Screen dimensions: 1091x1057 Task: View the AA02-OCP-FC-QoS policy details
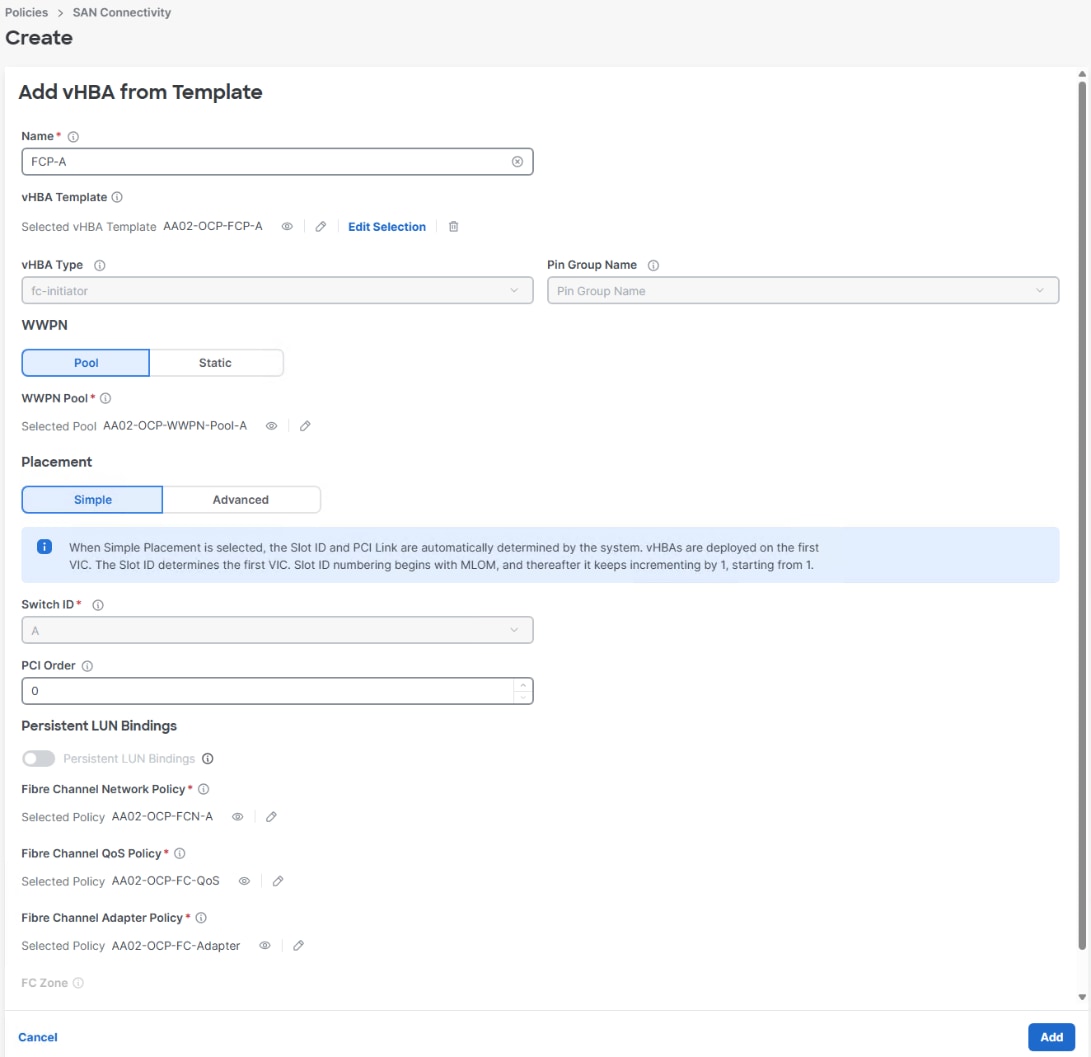tap(244, 881)
